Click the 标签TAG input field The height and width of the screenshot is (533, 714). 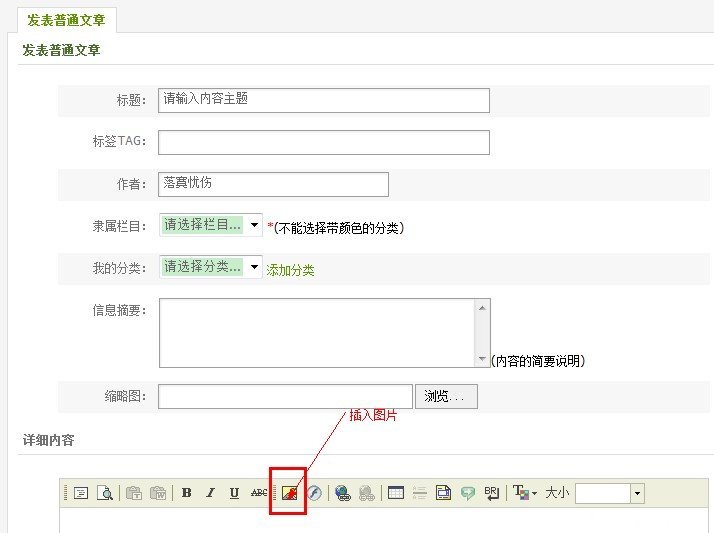point(324,142)
